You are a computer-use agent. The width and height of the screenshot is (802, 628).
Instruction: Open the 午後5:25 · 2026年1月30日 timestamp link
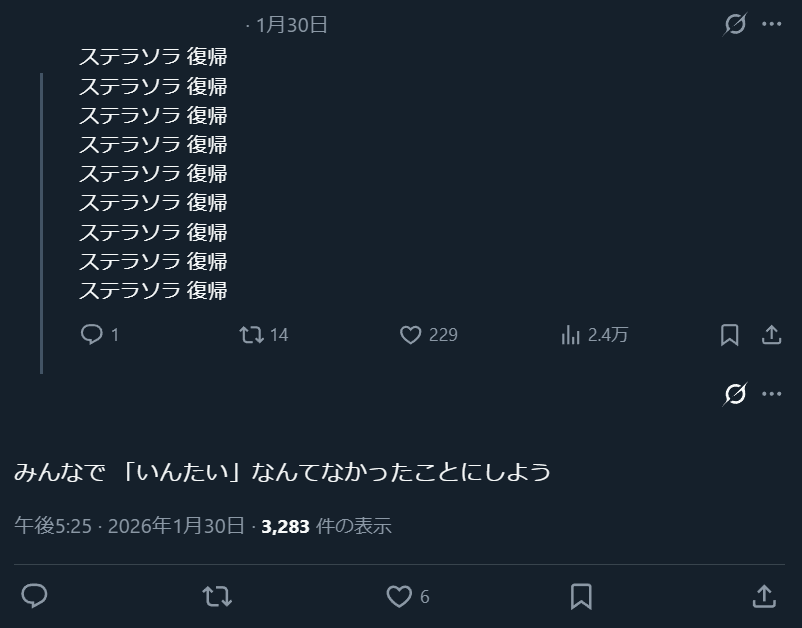[129, 525]
